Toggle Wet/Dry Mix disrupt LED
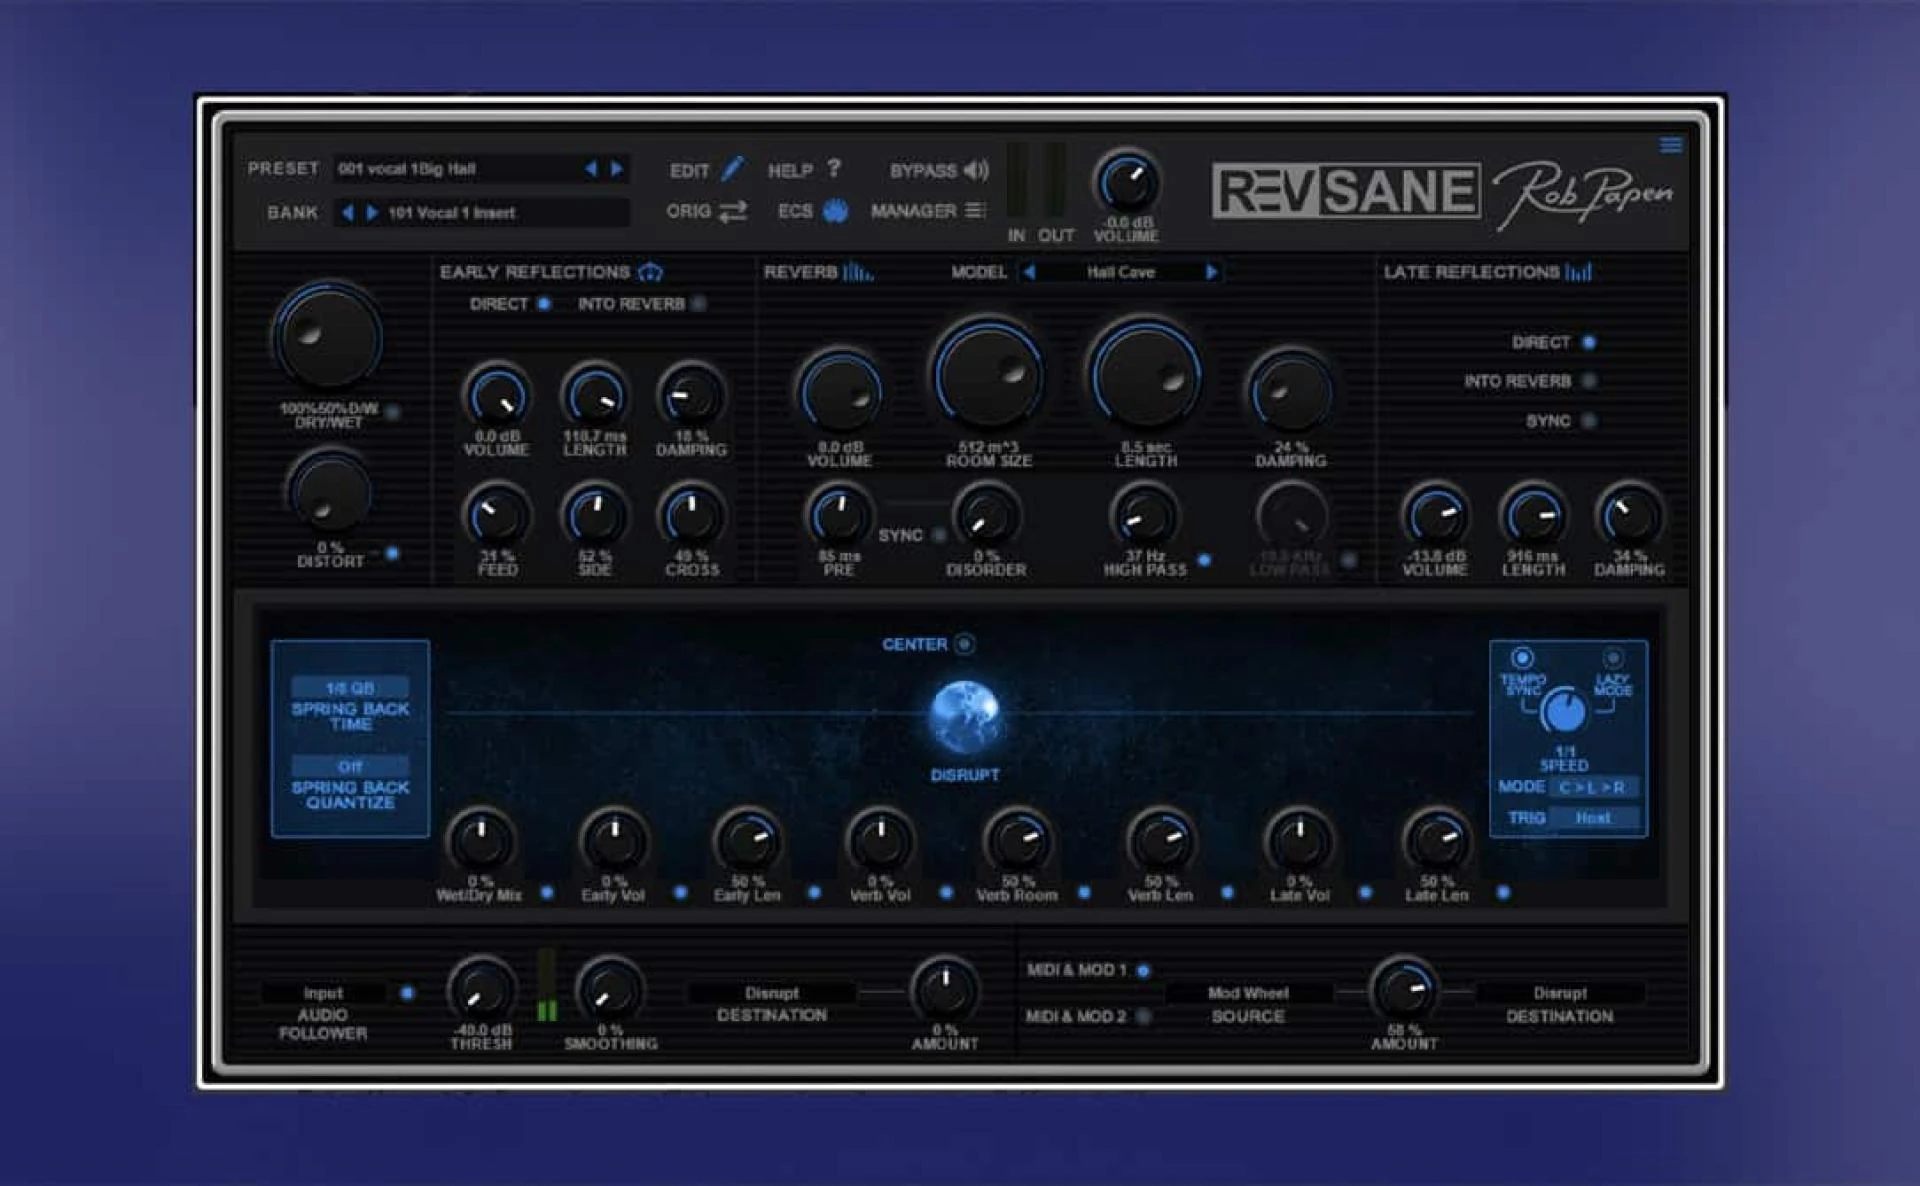 (x=547, y=892)
